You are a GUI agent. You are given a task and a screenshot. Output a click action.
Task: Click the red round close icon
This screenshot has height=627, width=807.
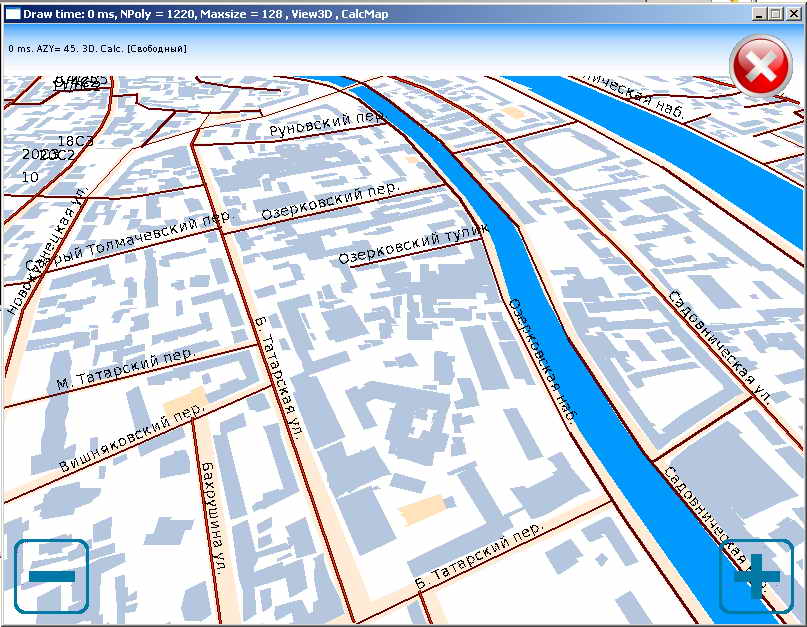tap(761, 66)
